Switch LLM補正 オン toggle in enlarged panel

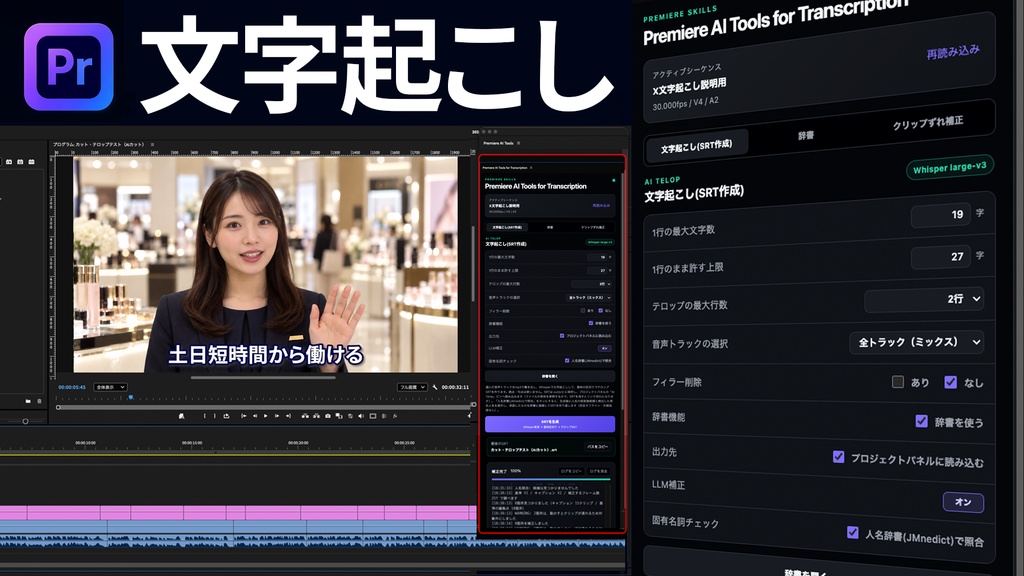pos(963,502)
